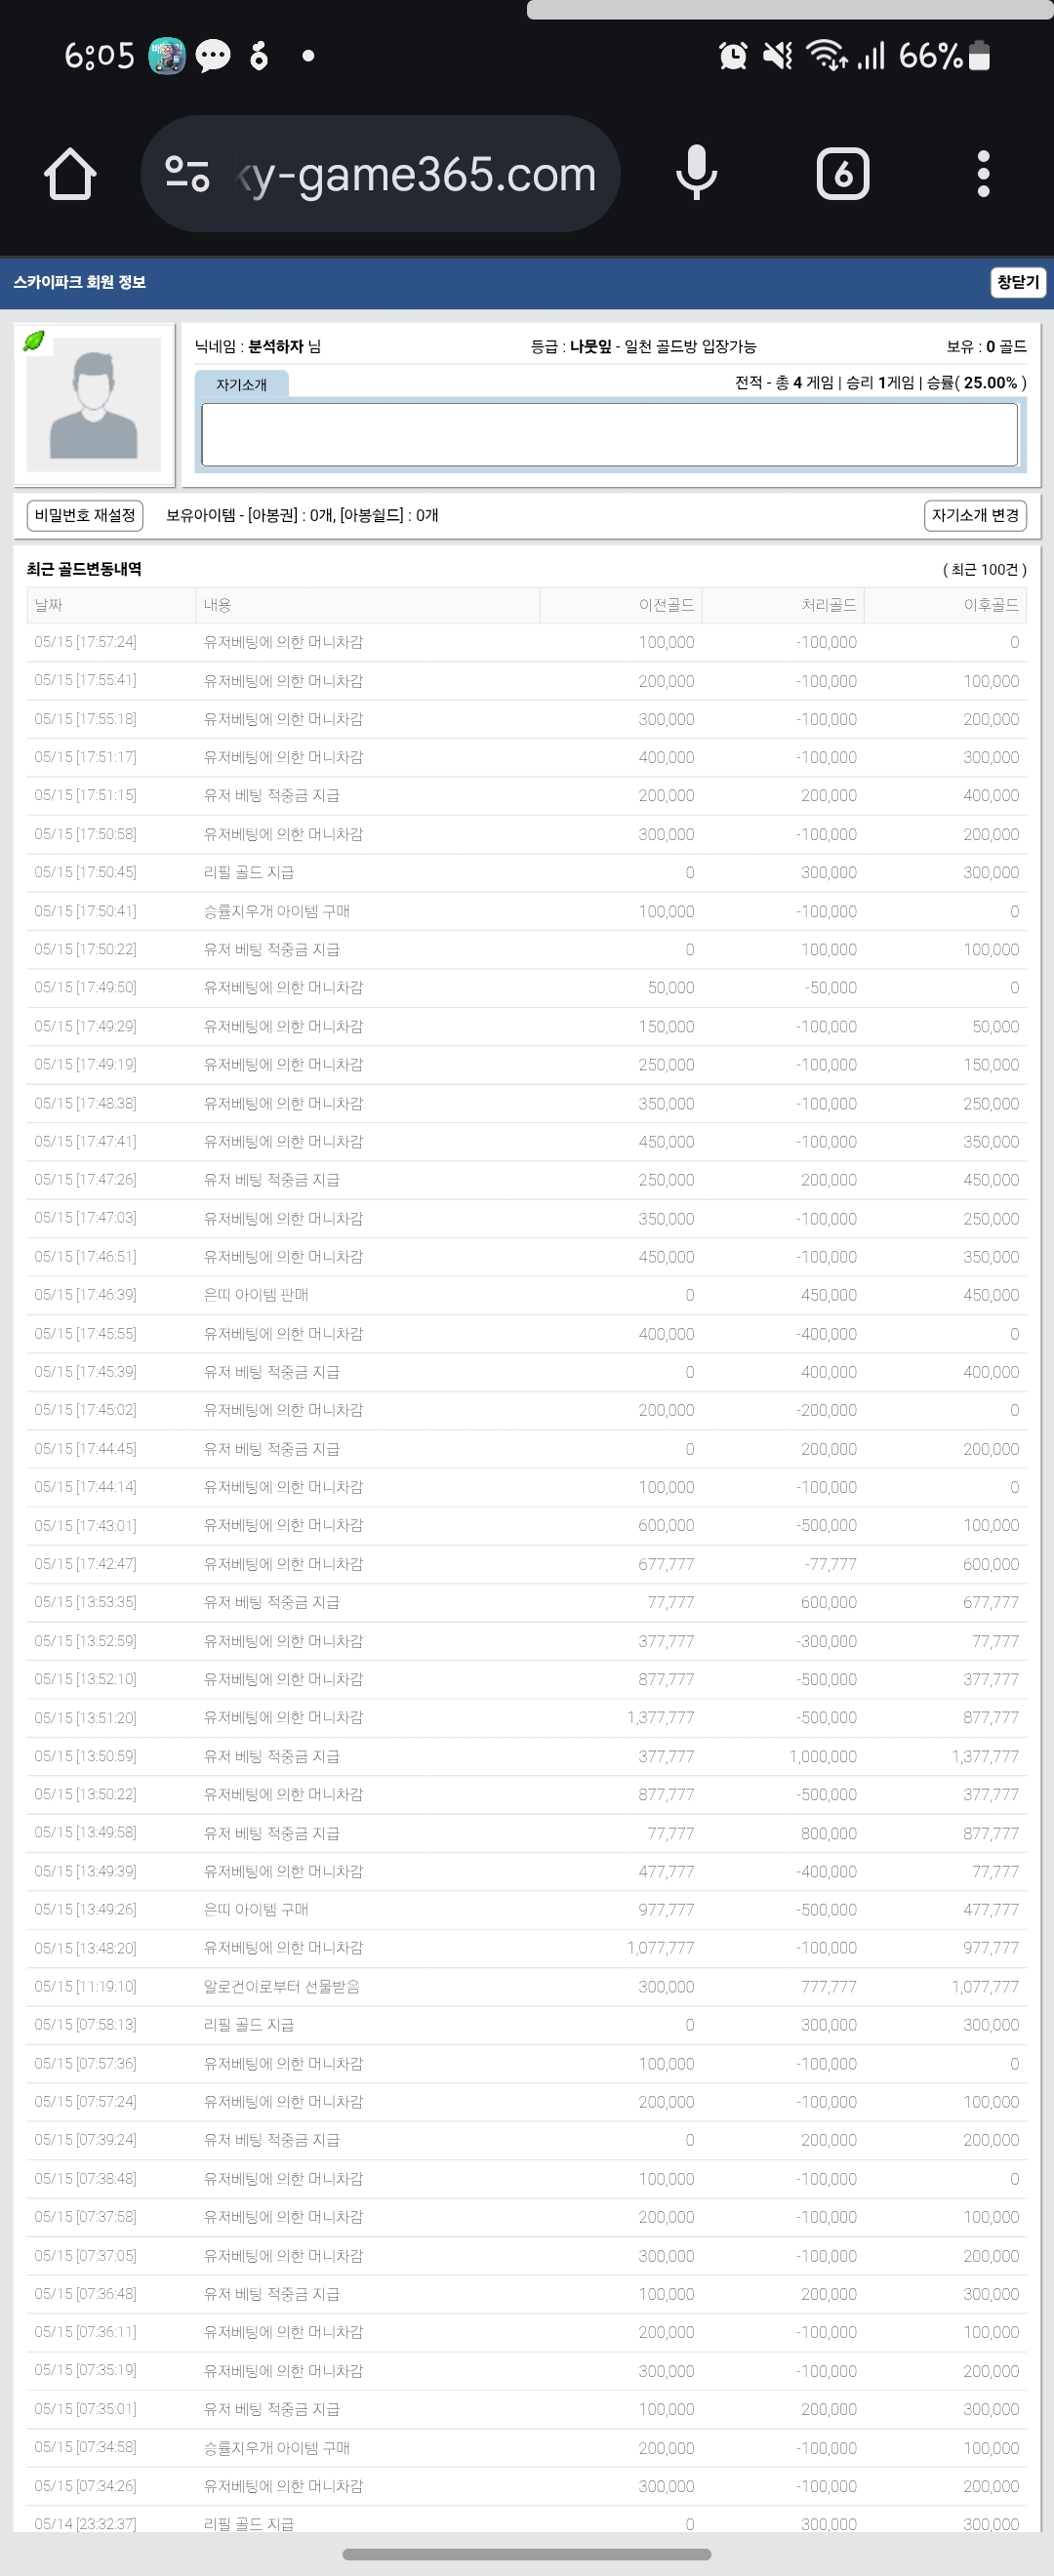Tap the microphone voice search icon

[696, 173]
